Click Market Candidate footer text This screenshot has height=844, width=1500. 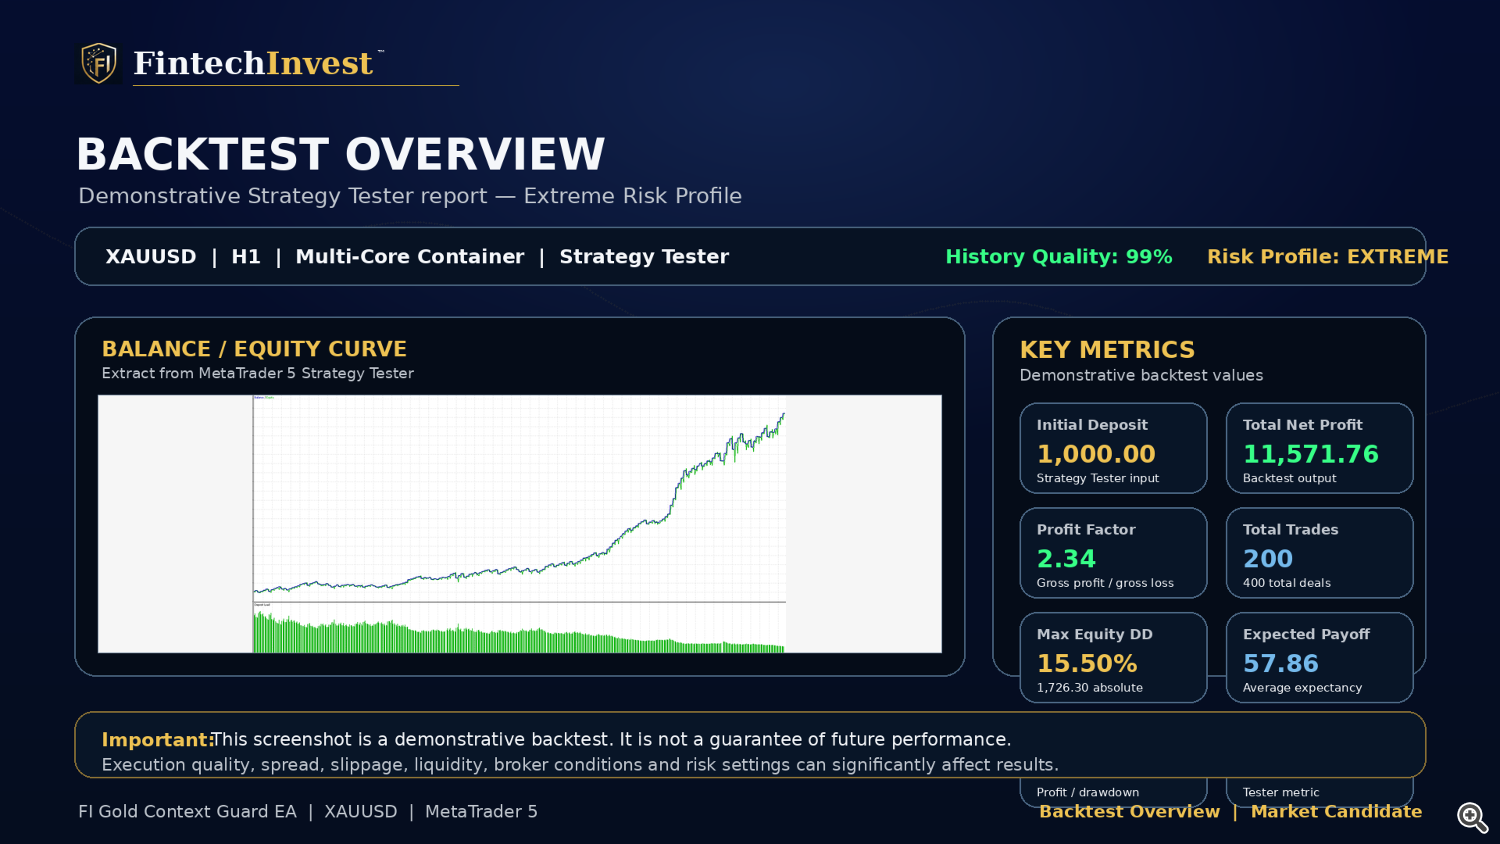point(1336,812)
